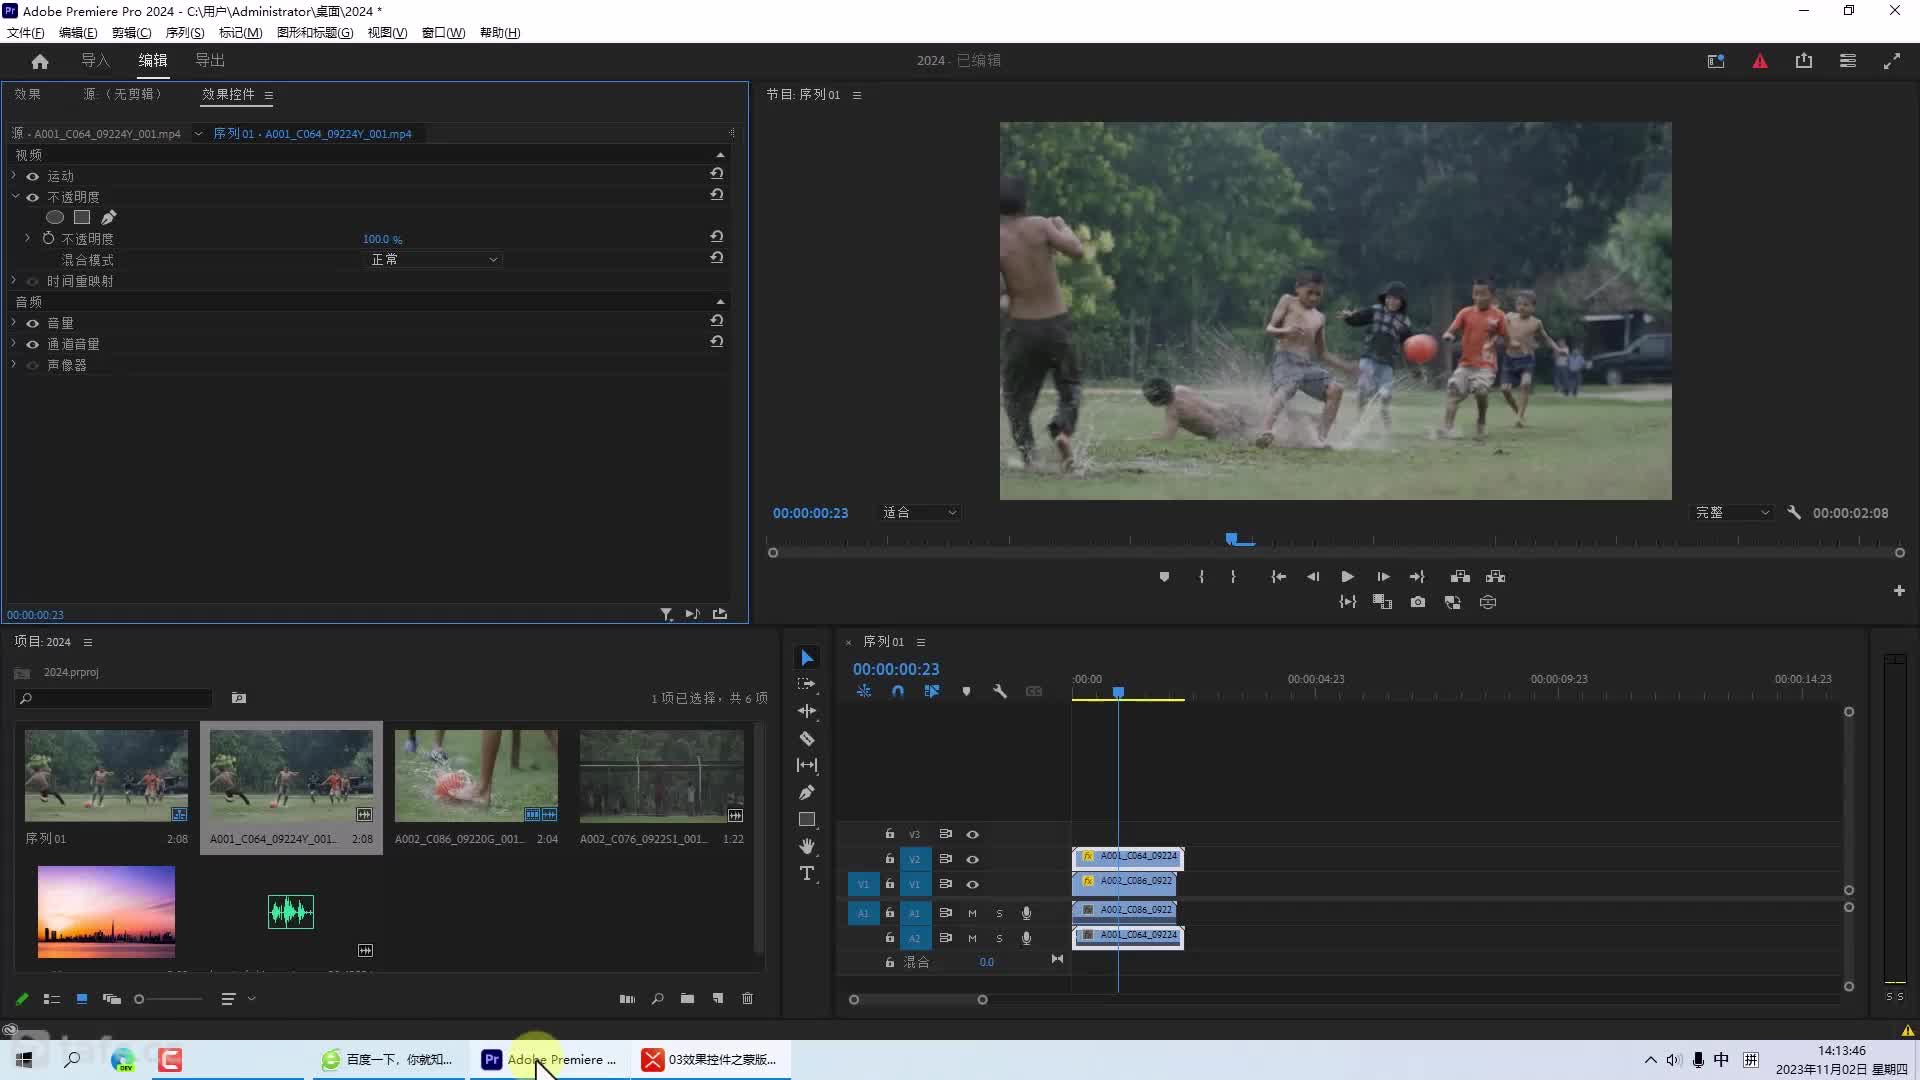This screenshot has width=1920, height=1080.
Task: Expand Panner (声像器) properties
Action: 14,364
